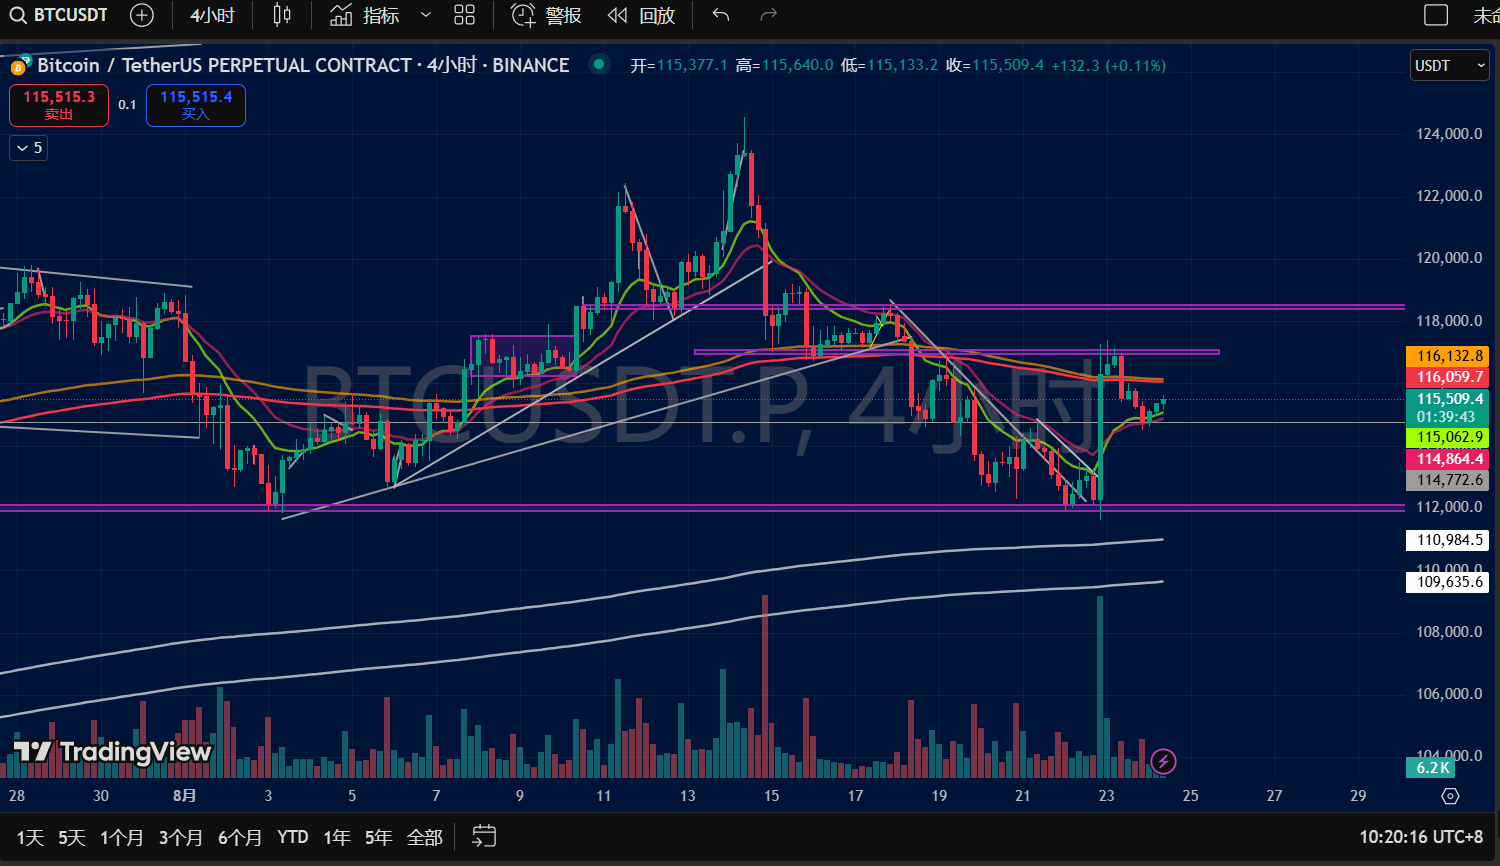The height and width of the screenshot is (866, 1500).
Task: Click the 8月 month label on time axis
Action: [x=184, y=796]
